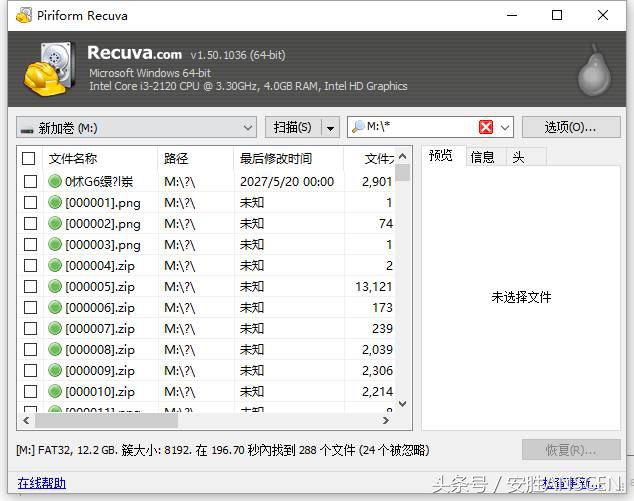634x501 pixels.
Task: Click the 2,306 size cell
Action: tap(377, 370)
